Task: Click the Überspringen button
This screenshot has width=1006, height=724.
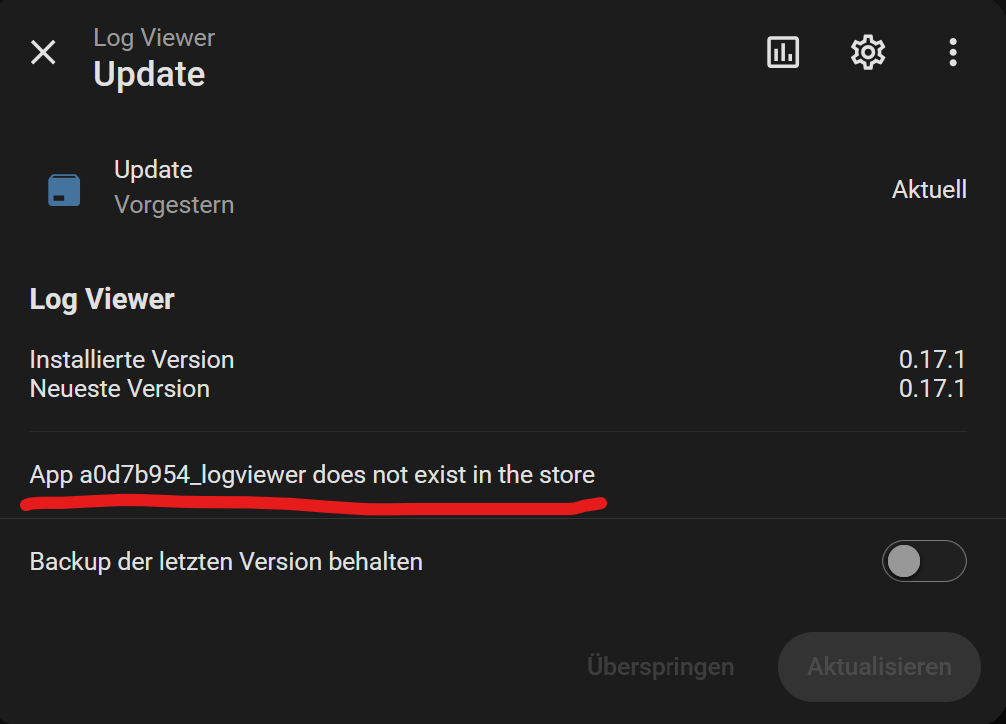Action: 660,666
